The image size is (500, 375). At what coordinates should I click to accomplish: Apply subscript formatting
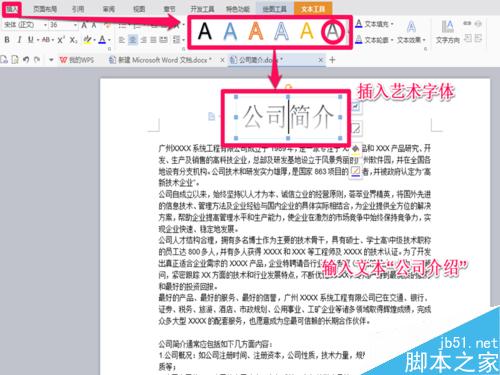(x=73, y=40)
